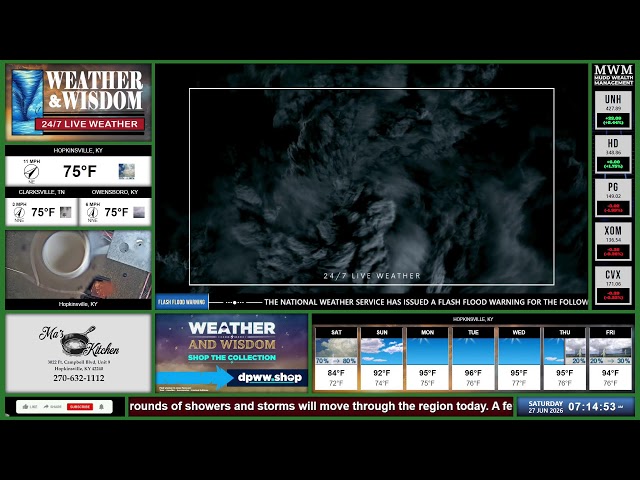Click the Shop The Collection text
The image size is (640, 480).
[232, 358]
